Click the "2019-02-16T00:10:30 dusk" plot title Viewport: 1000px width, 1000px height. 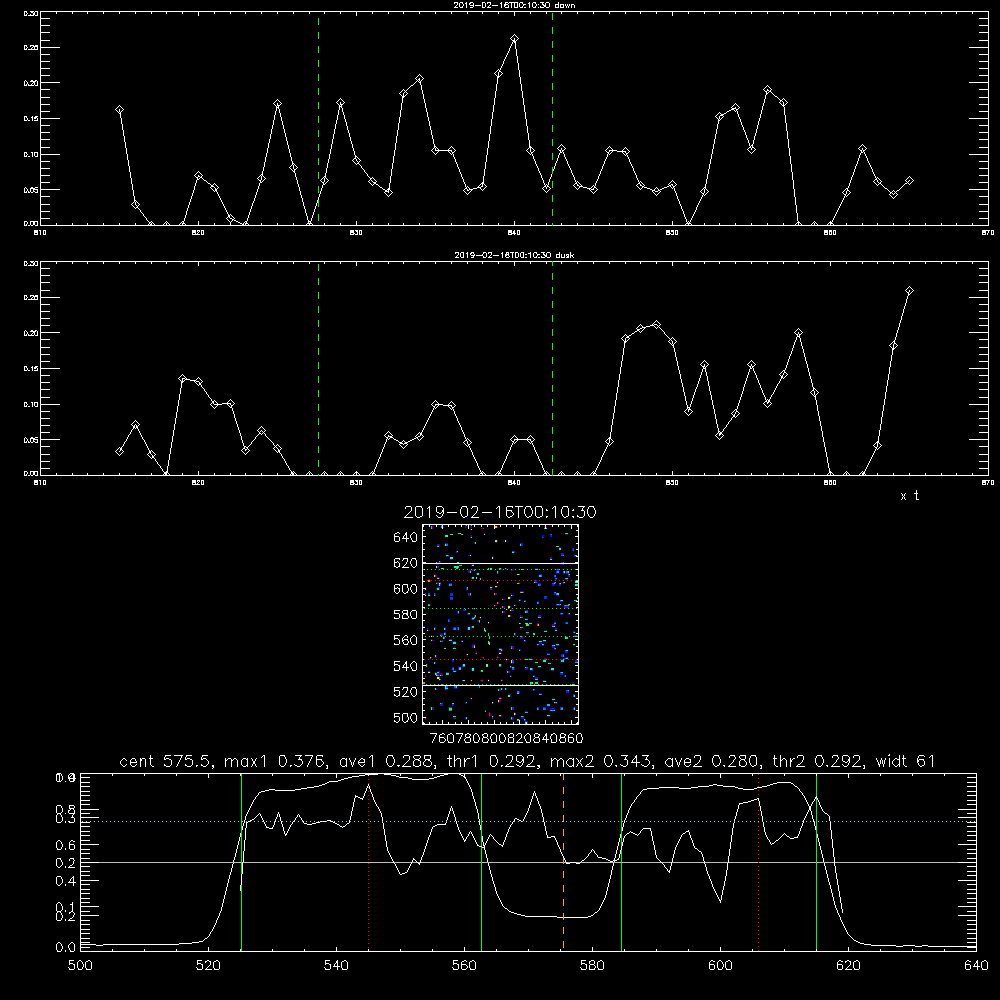pyautogui.click(x=514, y=255)
